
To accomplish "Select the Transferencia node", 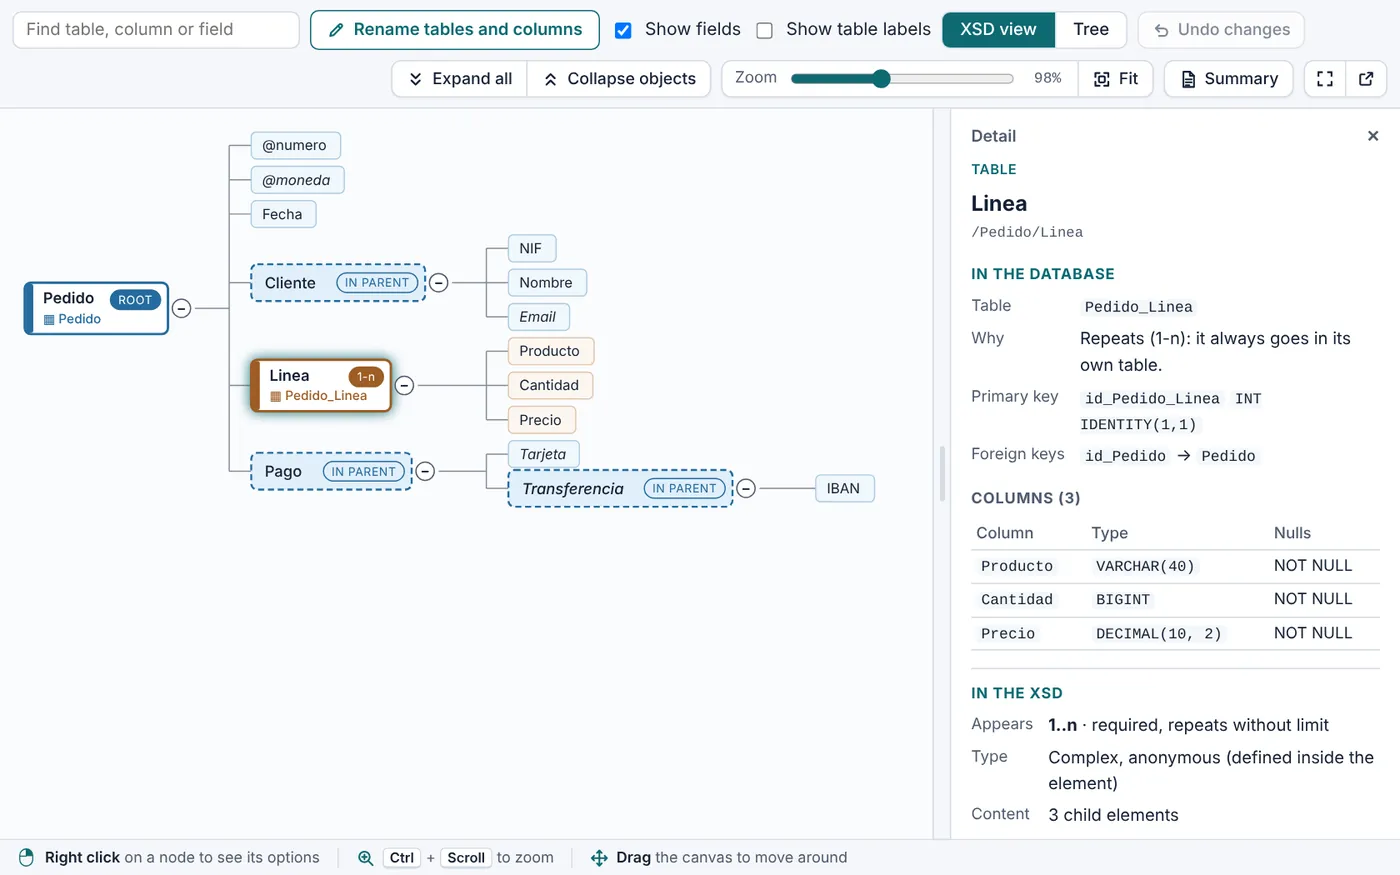I will [620, 489].
